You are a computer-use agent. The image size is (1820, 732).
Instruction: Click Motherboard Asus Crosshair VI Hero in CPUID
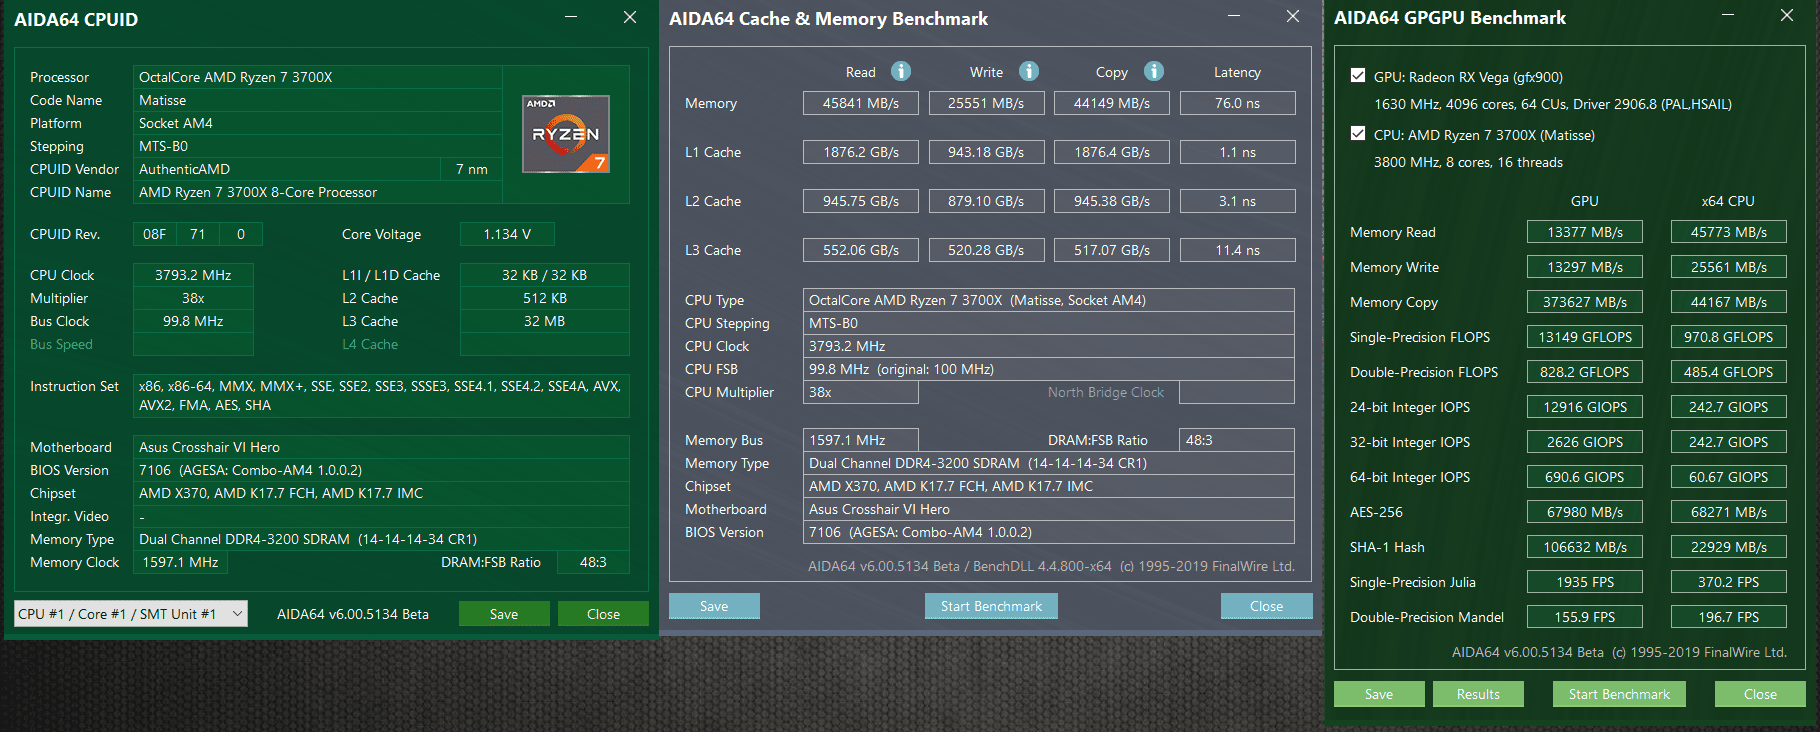pos(381,447)
